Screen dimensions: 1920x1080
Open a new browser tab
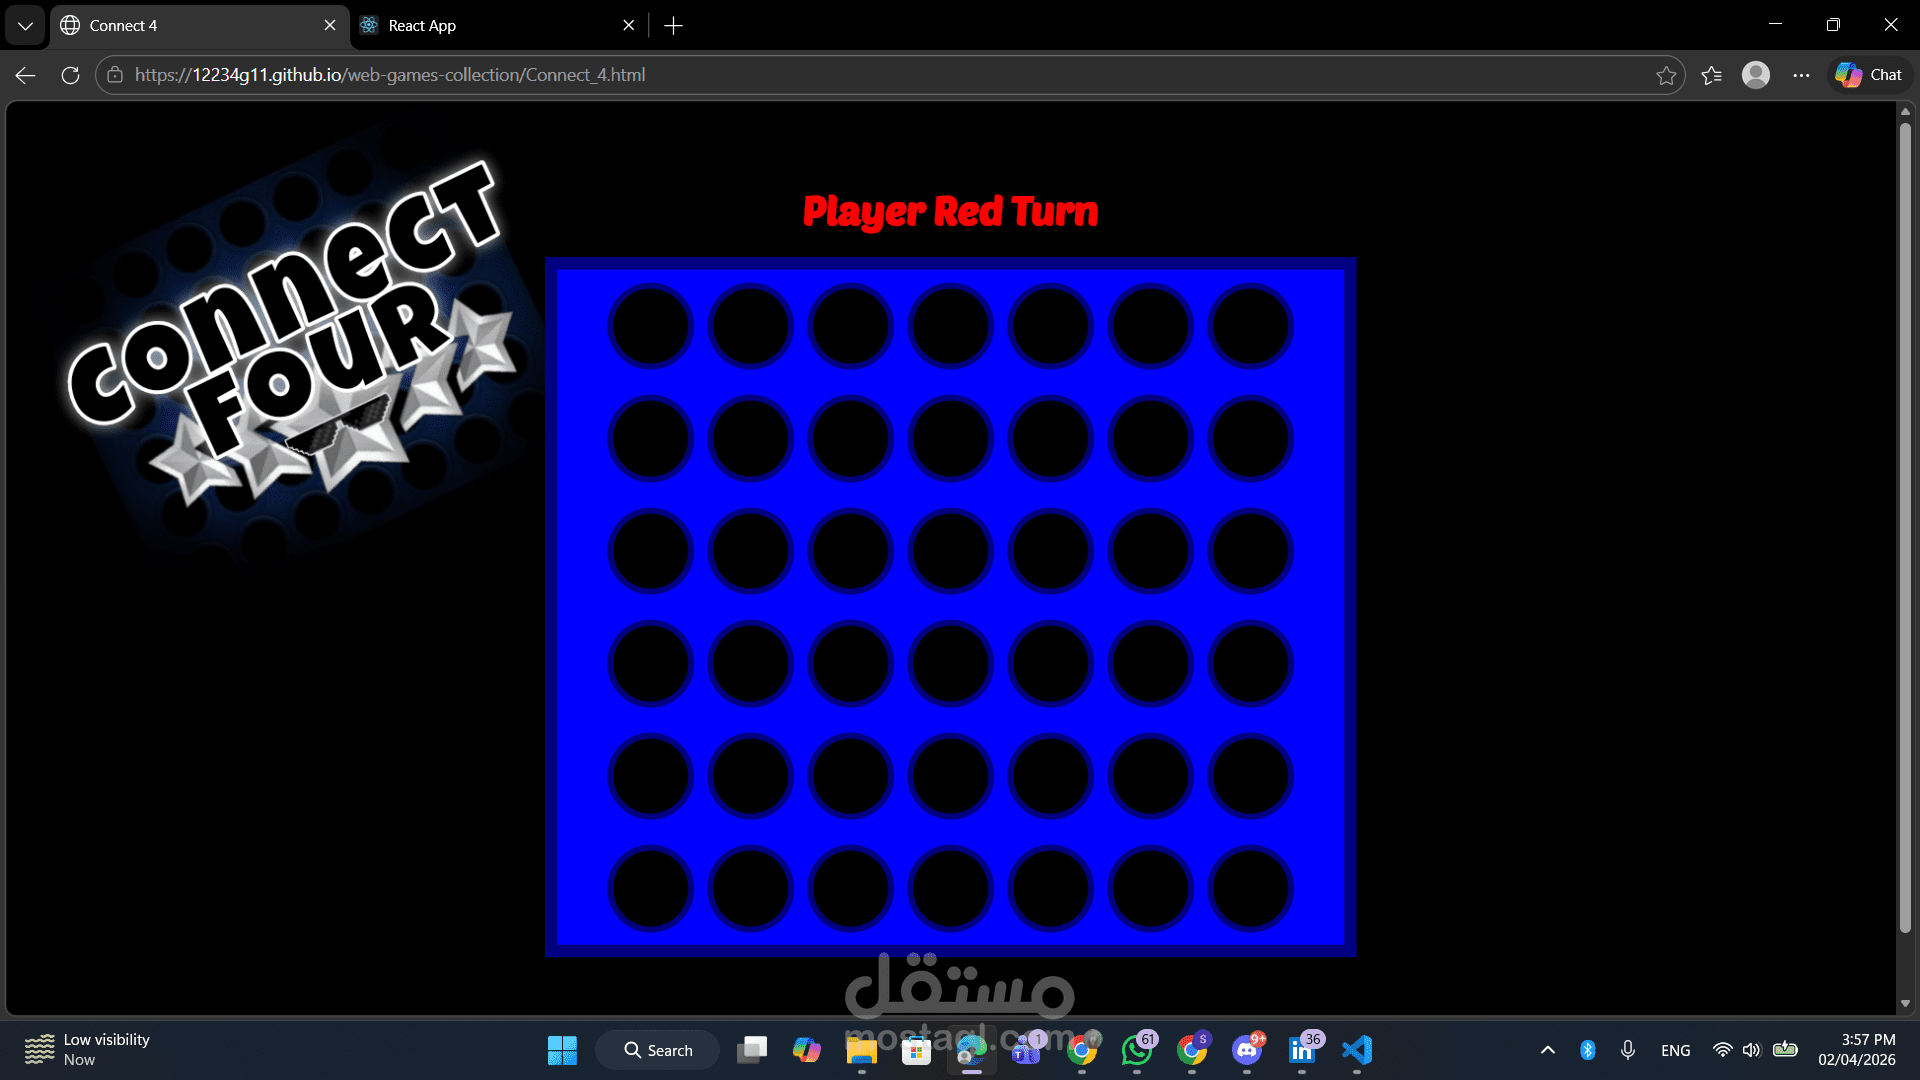click(673, 26)
